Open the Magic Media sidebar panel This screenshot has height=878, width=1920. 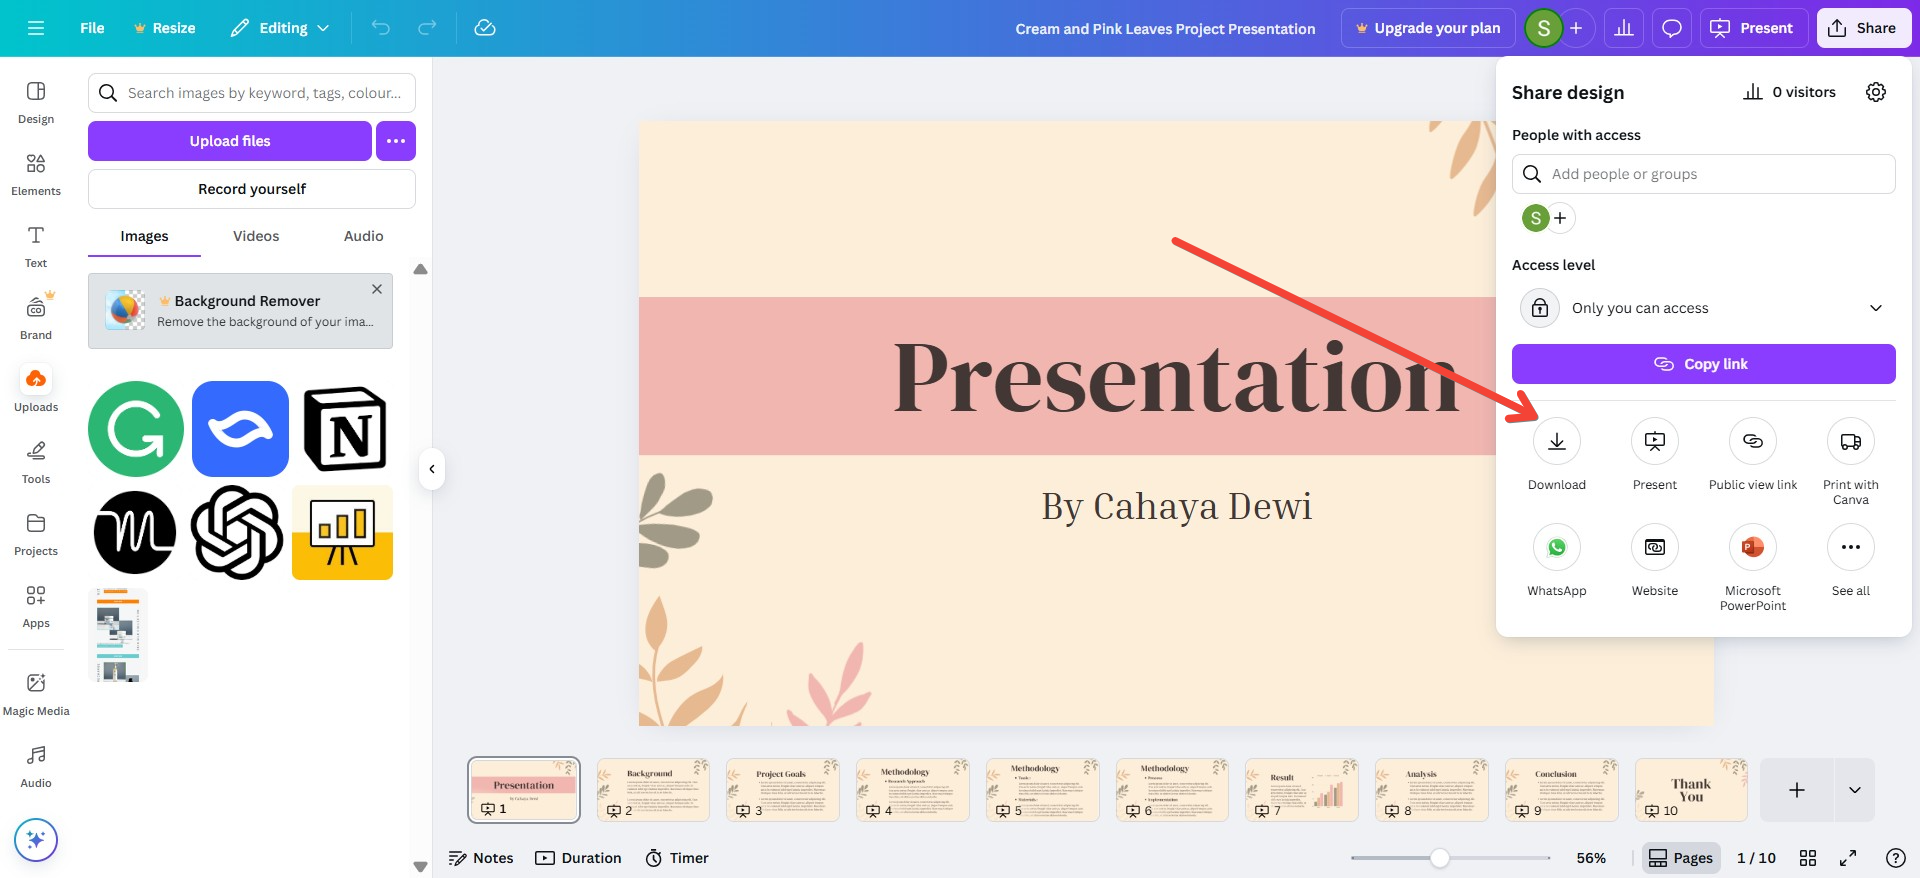click(x=36, y=695)
